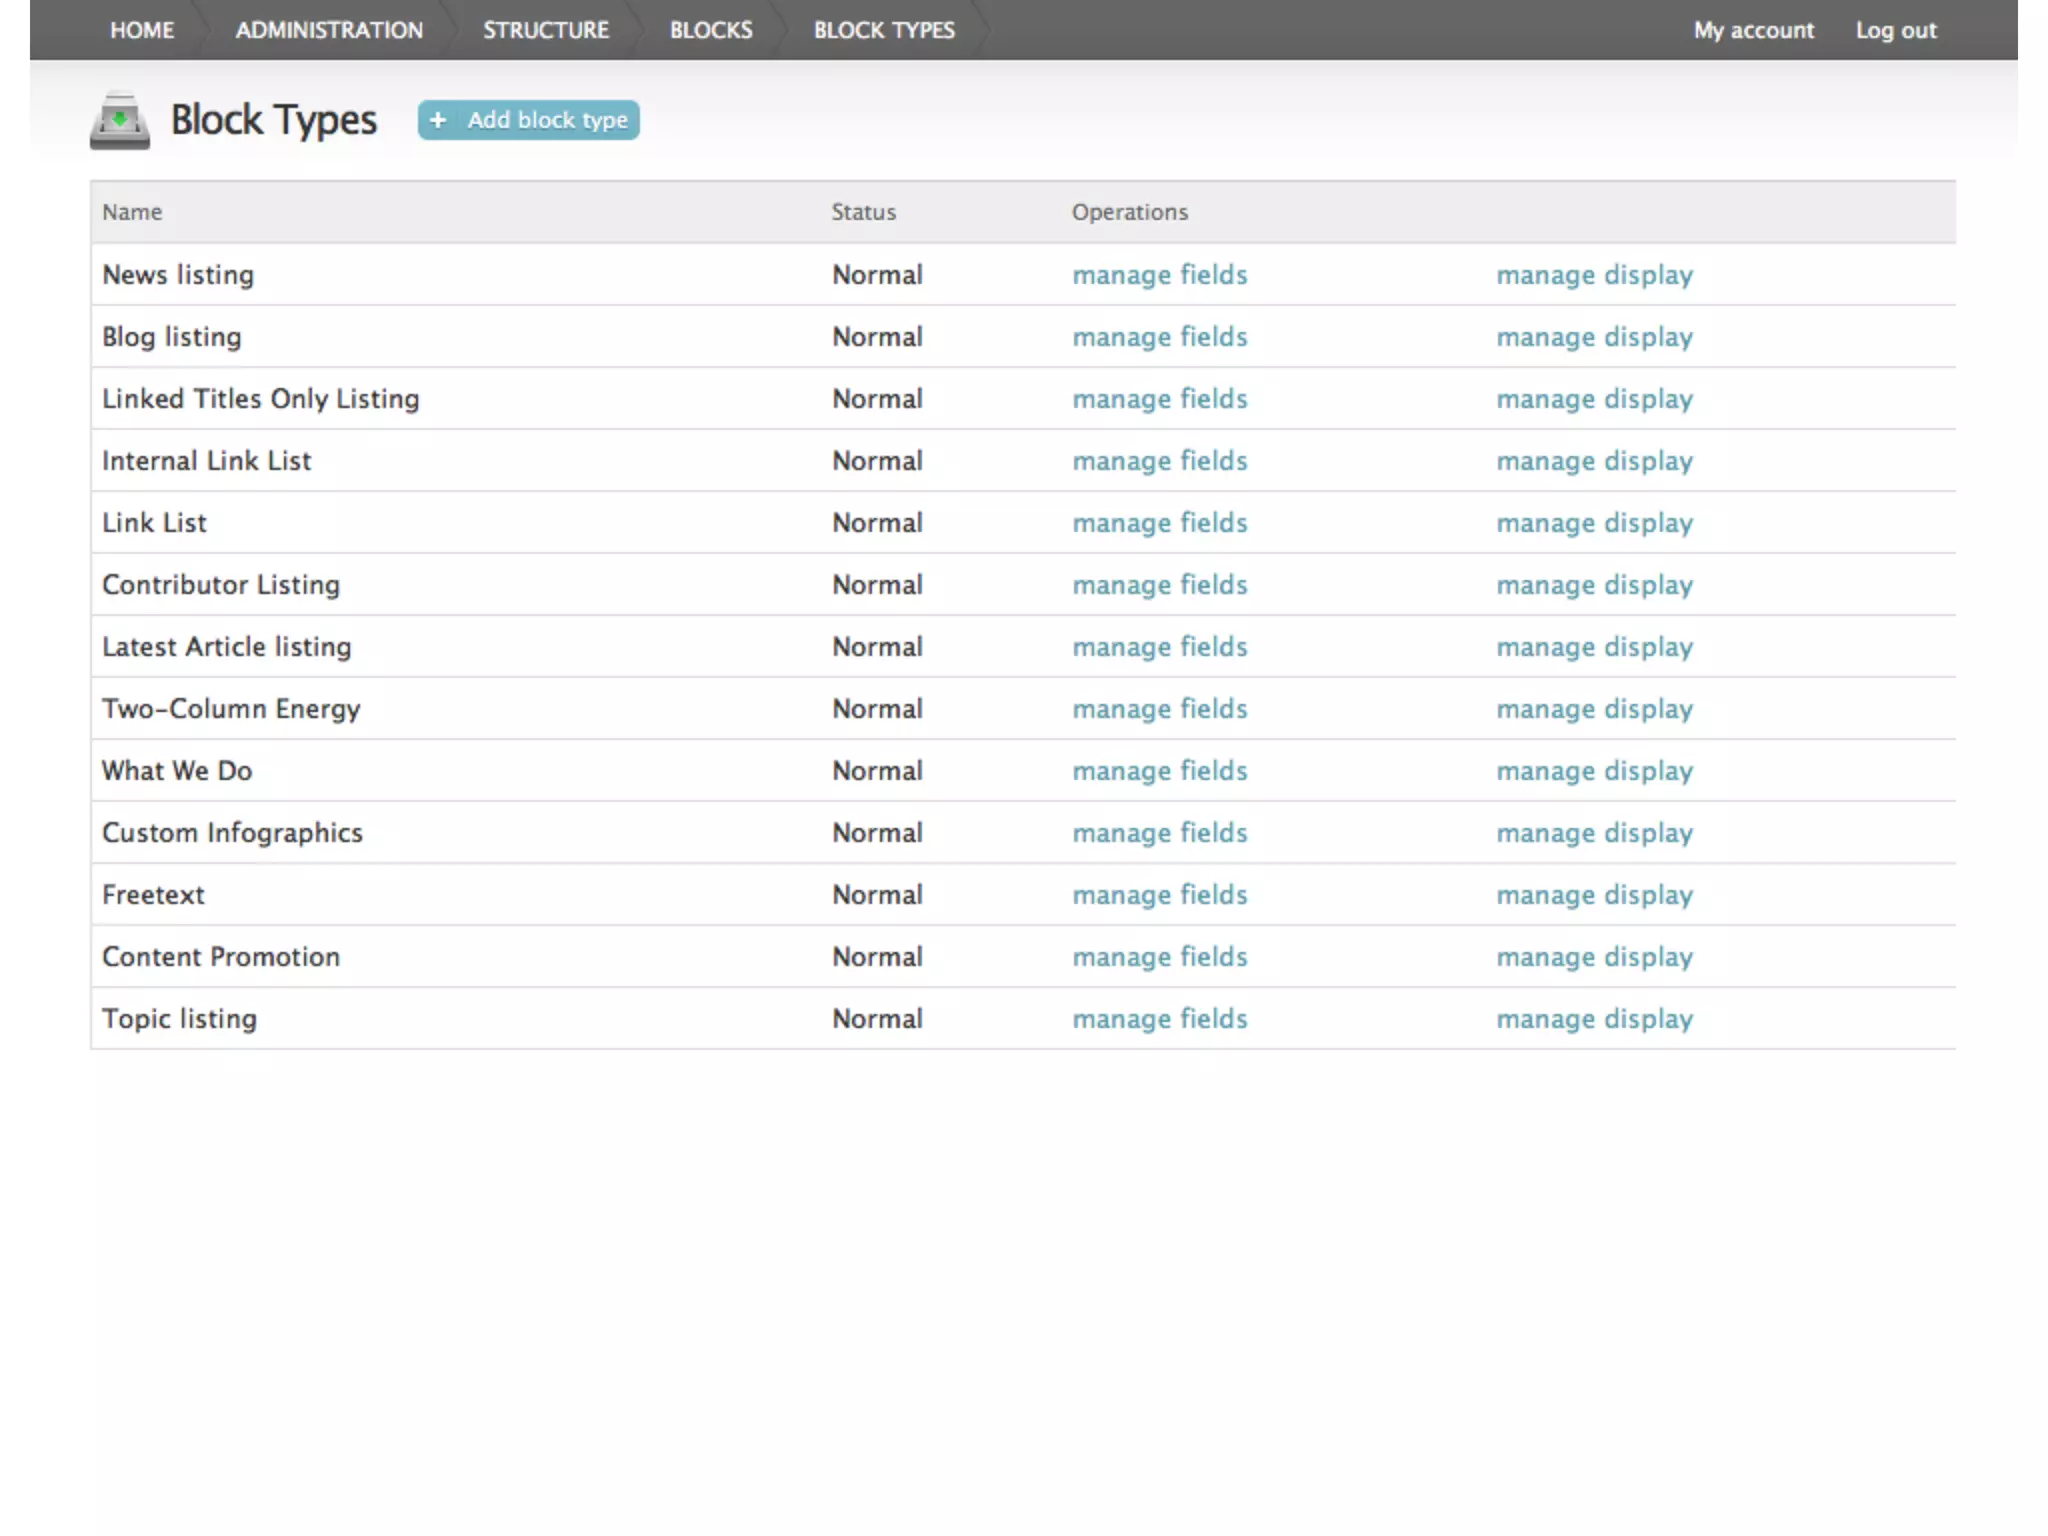Screen dimensions: 2048x1536
Task: Manage display for Freetext block type
Action: (1594, 895)
